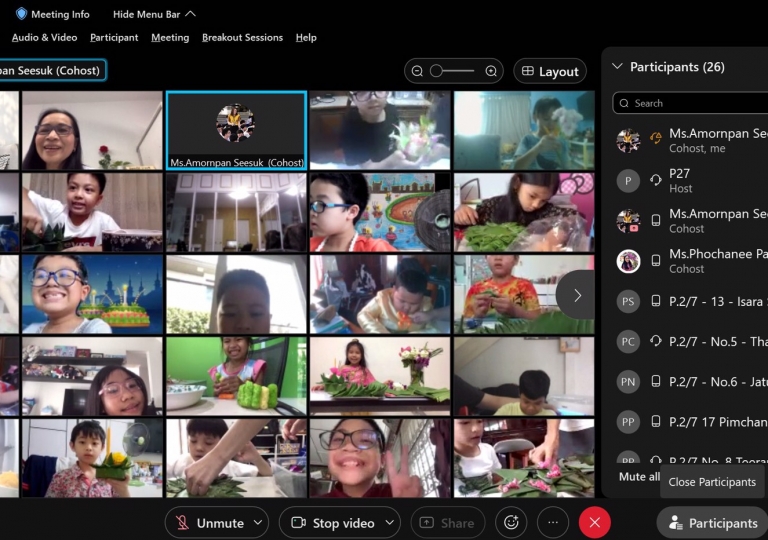The height and width of the screenshot is (540, 768).
Task: Open video options dropdown next to Stop video
Action: [390, 523]
